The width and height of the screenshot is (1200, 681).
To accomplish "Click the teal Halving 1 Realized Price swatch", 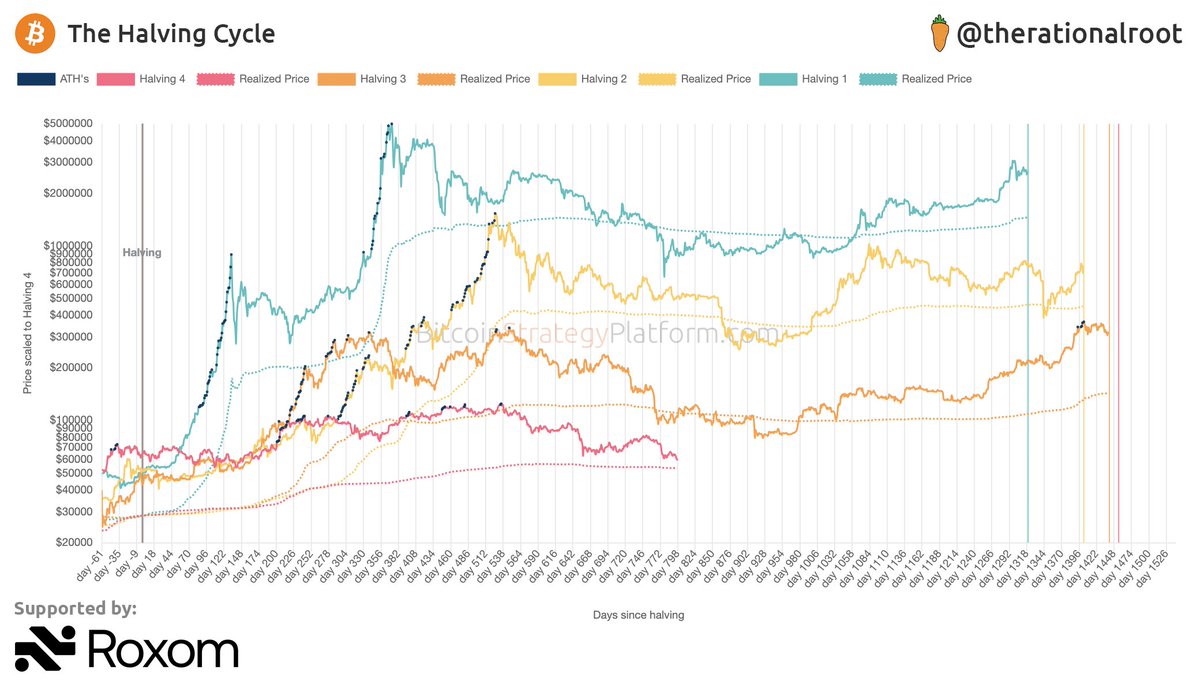I will coord(877,79).
